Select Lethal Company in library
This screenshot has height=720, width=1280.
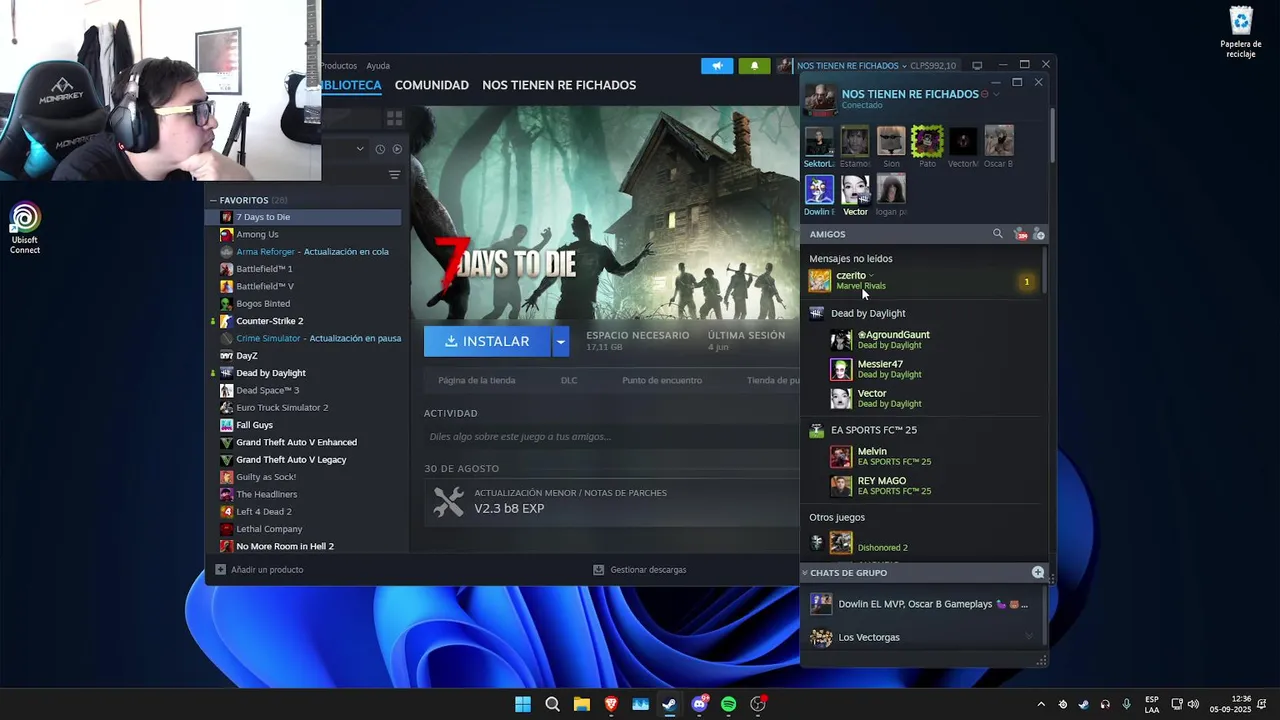[269, 529]
